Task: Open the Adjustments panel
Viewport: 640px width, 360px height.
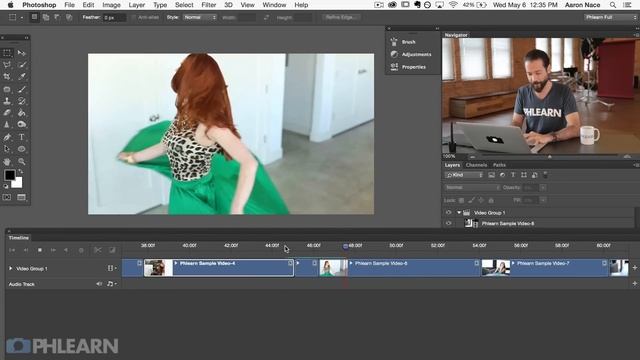Action: coord(411,54)
